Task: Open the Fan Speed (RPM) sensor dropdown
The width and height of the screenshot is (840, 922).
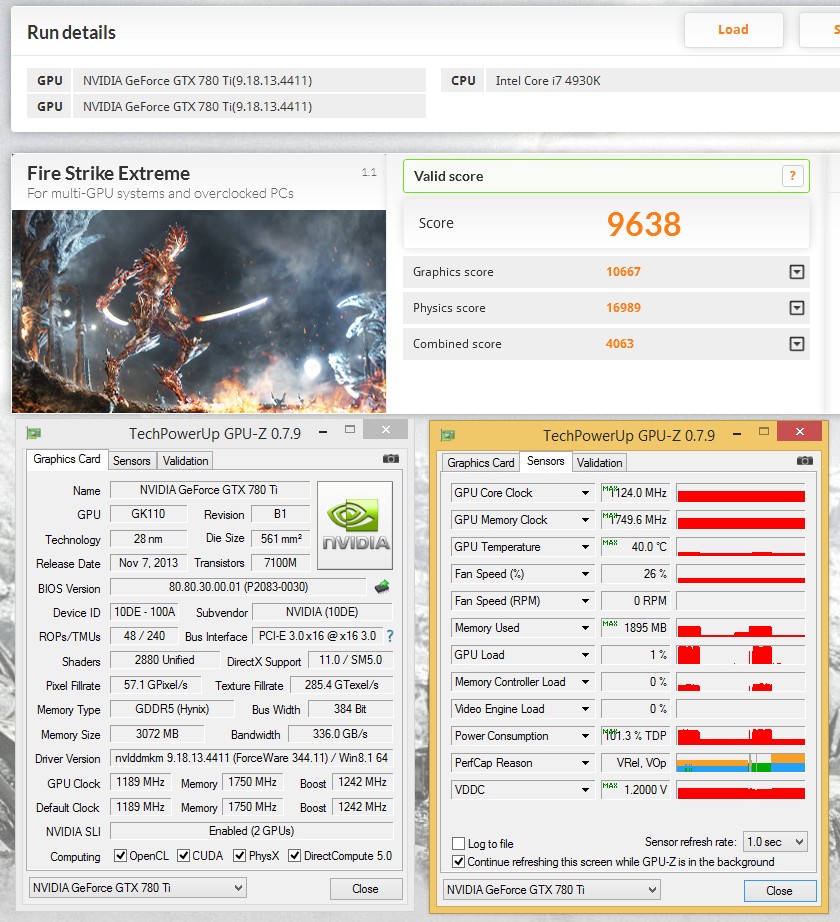Action: coord(585,601)
